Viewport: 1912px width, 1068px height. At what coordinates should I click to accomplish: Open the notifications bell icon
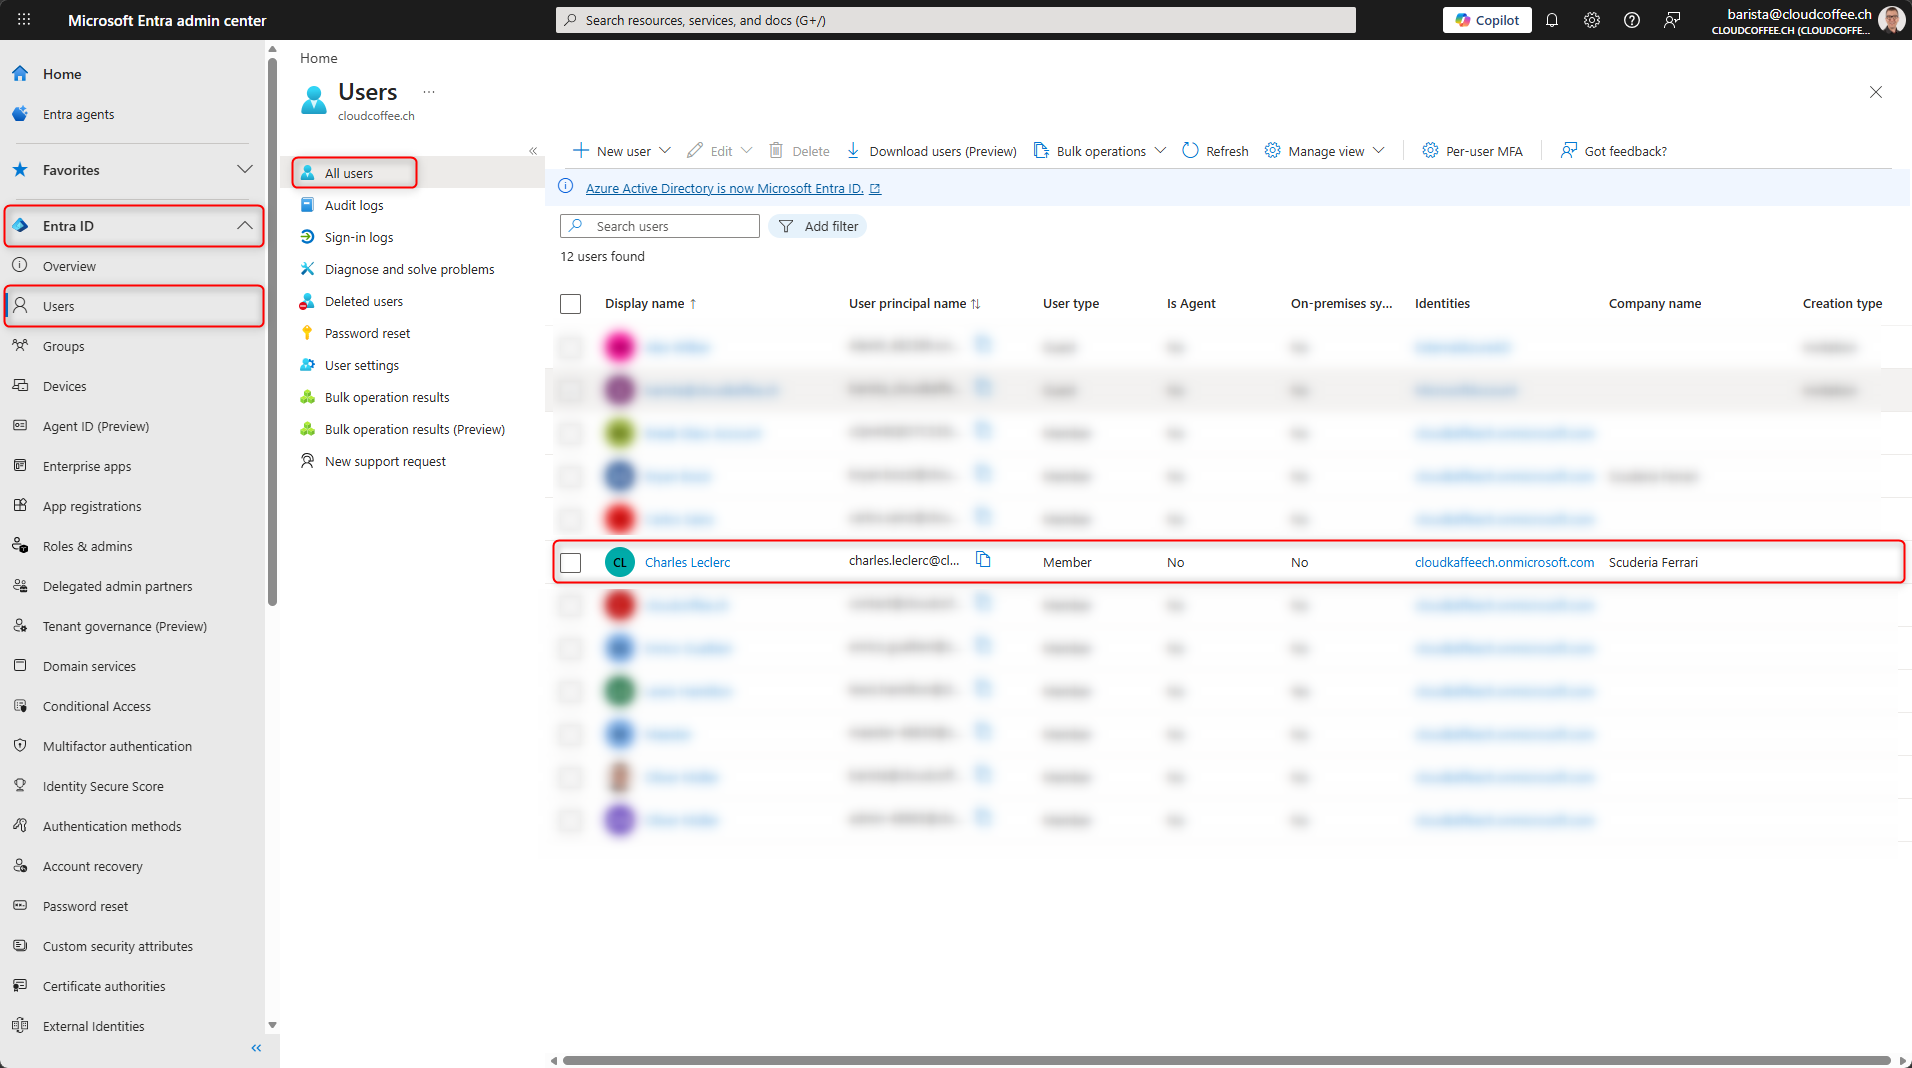(x=1551, y=20)
